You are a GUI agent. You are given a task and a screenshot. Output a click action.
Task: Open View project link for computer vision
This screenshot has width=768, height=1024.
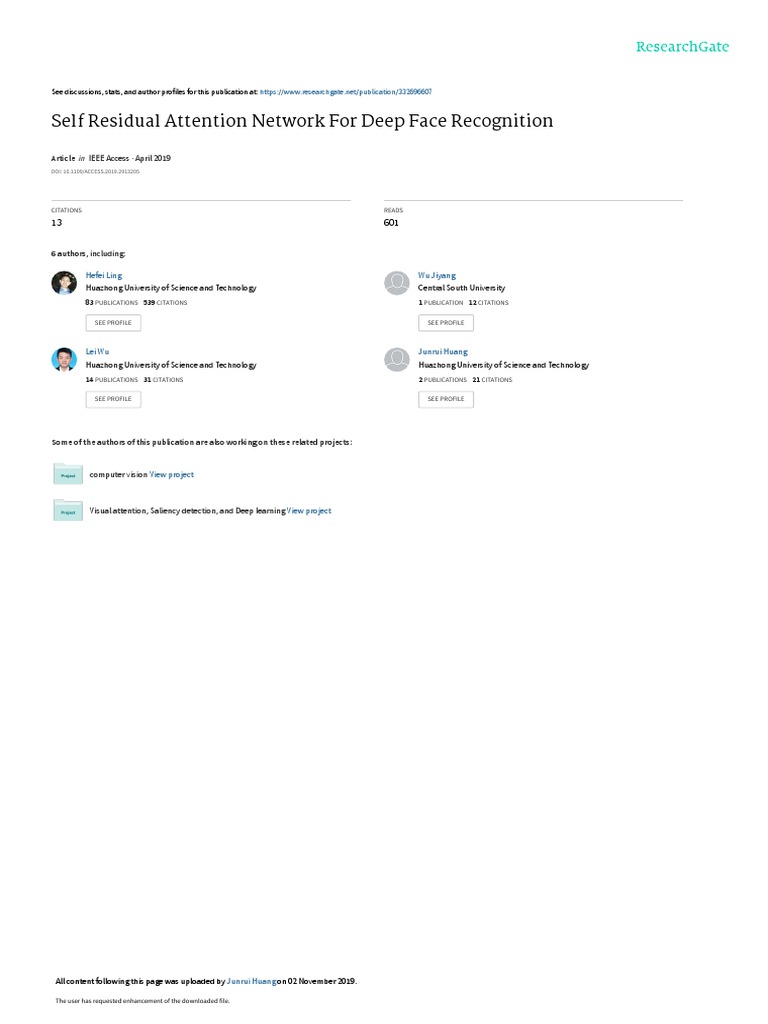click(172, 475)
